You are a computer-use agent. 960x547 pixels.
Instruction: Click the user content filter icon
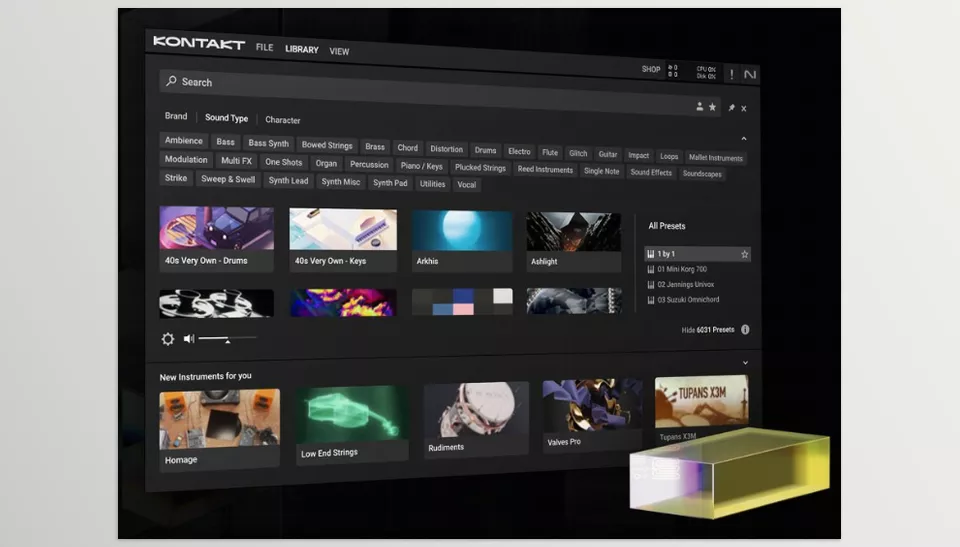click(700, 106)
